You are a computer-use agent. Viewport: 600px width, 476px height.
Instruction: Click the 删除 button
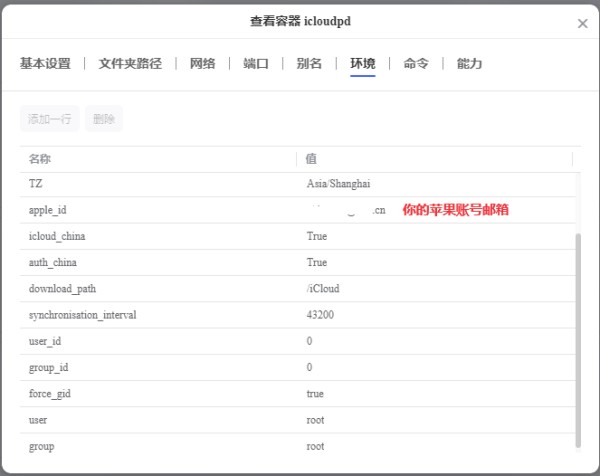(104, 119)
